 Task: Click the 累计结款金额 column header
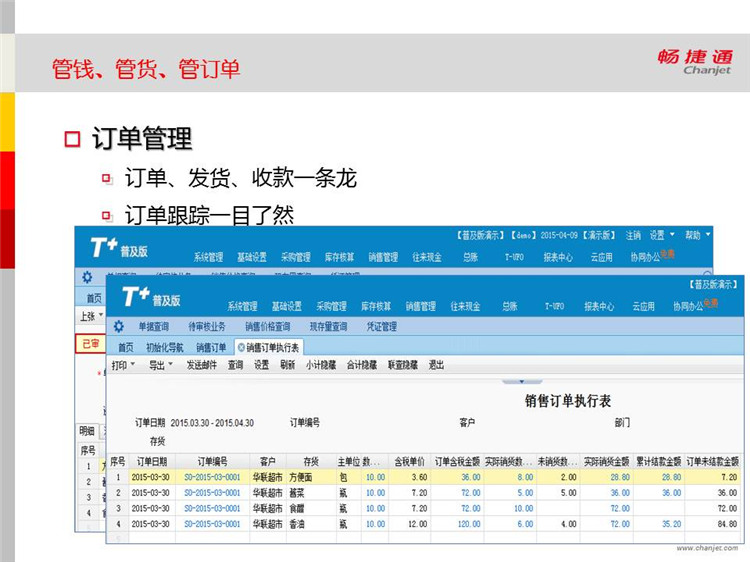coord(658,462)
